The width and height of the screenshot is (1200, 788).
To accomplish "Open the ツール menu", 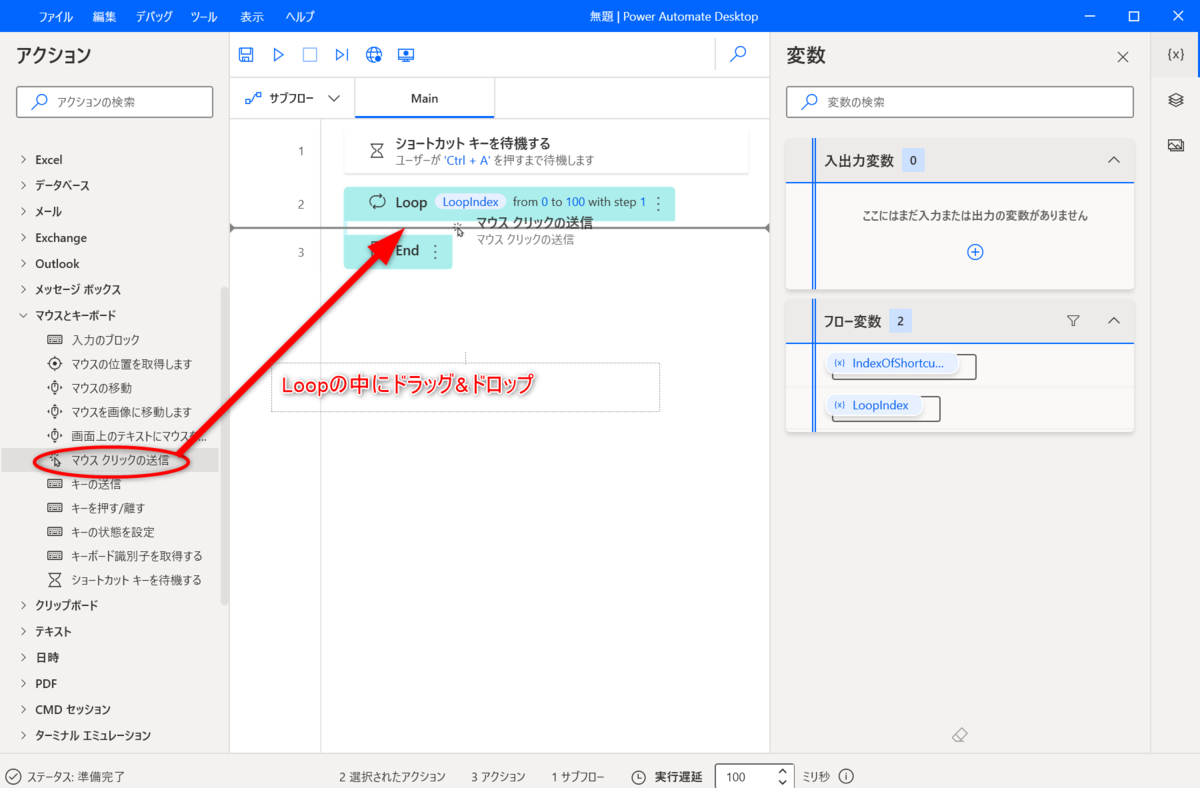I will click(203, 17).
